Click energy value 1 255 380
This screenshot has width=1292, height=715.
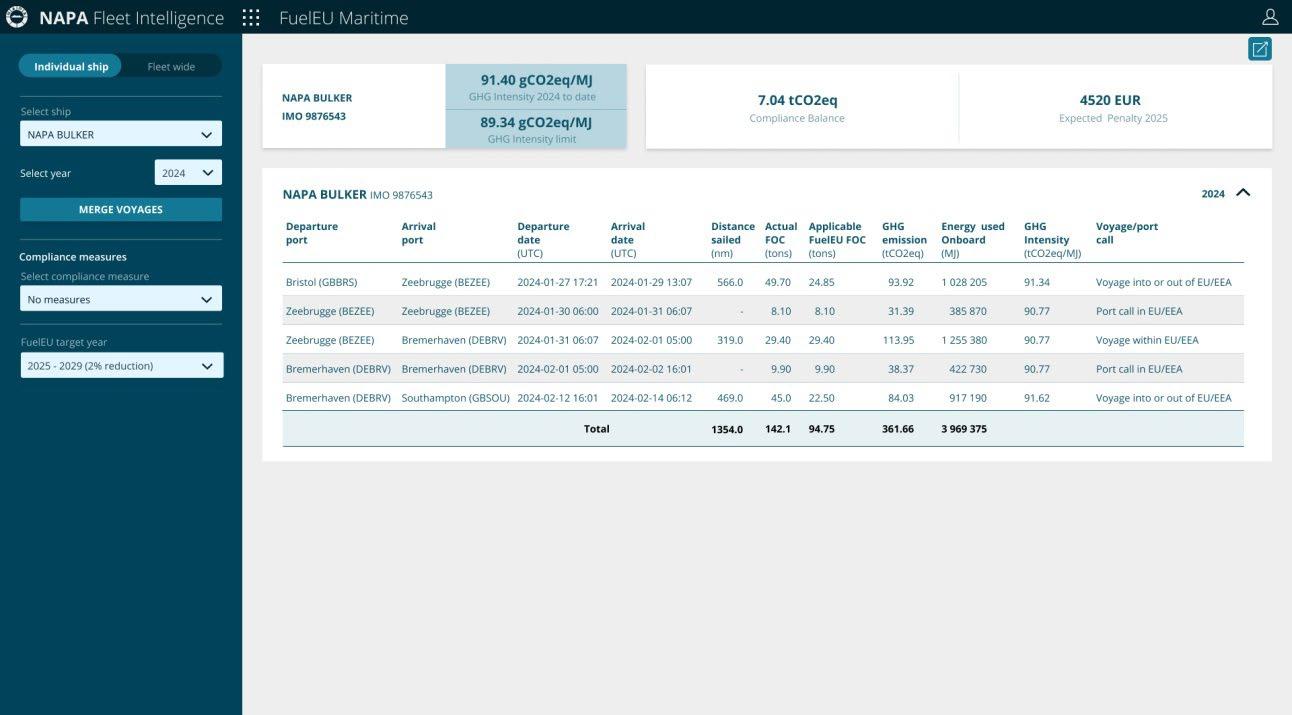[x=964, y=340]
